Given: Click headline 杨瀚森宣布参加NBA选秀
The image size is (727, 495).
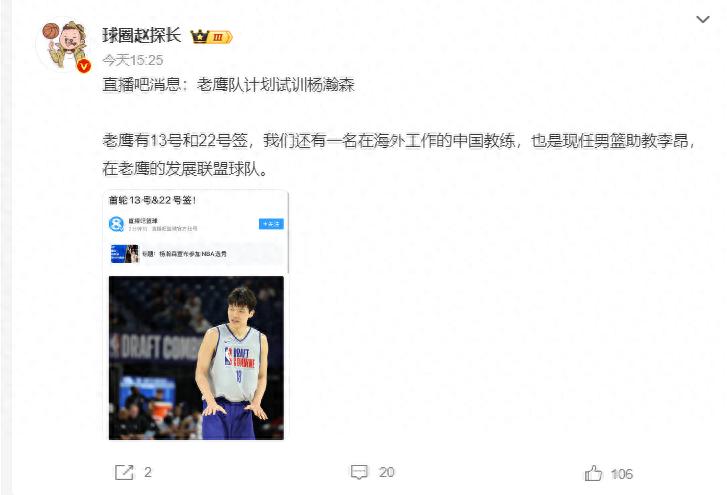Looking at the screenshot, I should (x=193, y=254).
